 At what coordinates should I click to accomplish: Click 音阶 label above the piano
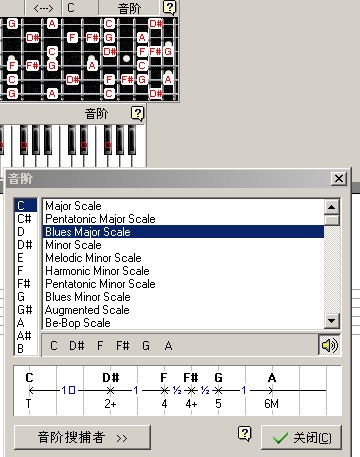tap(97, 114)
